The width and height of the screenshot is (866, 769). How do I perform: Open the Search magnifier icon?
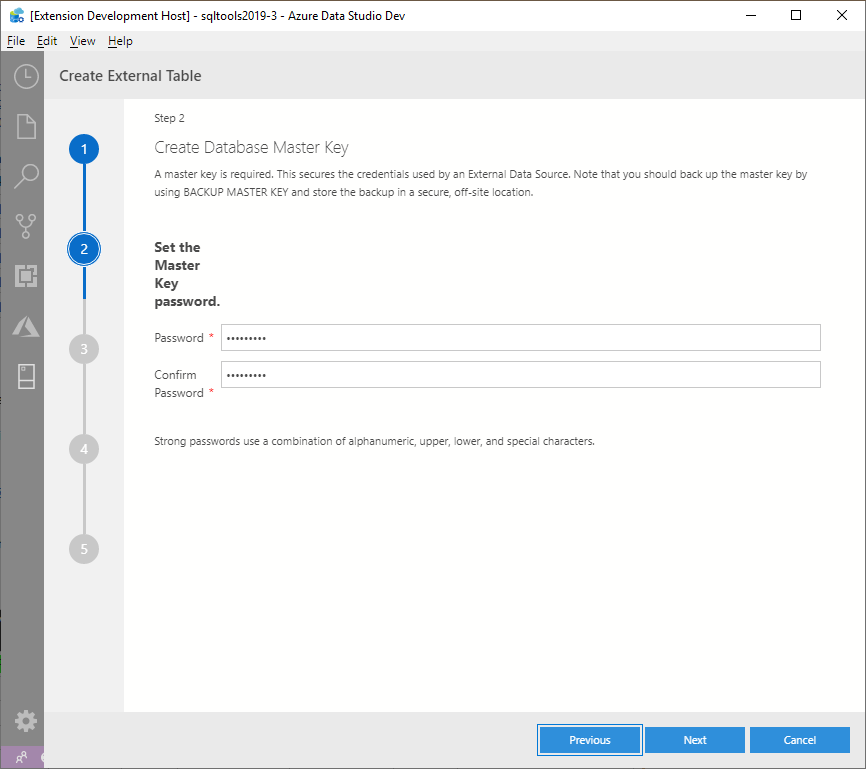click(26, 176)
